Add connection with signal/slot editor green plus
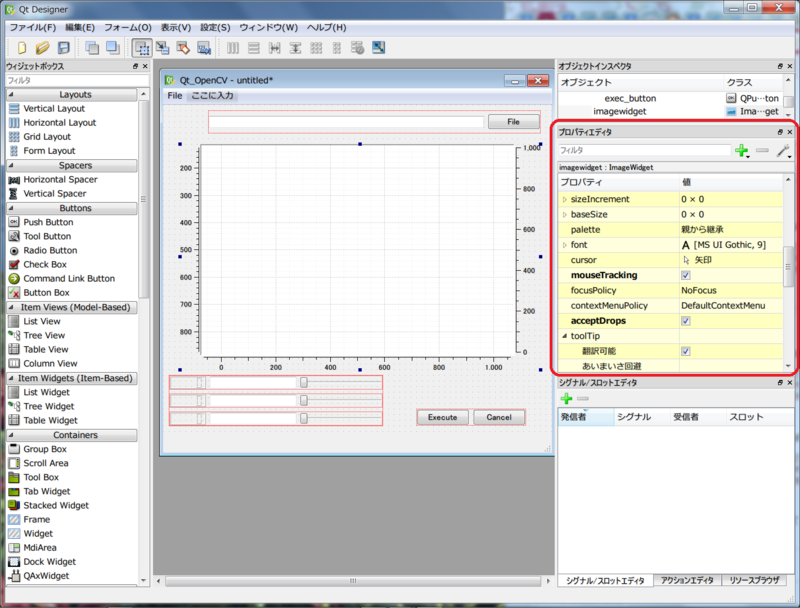800x608 pixels. coord(566,398)
